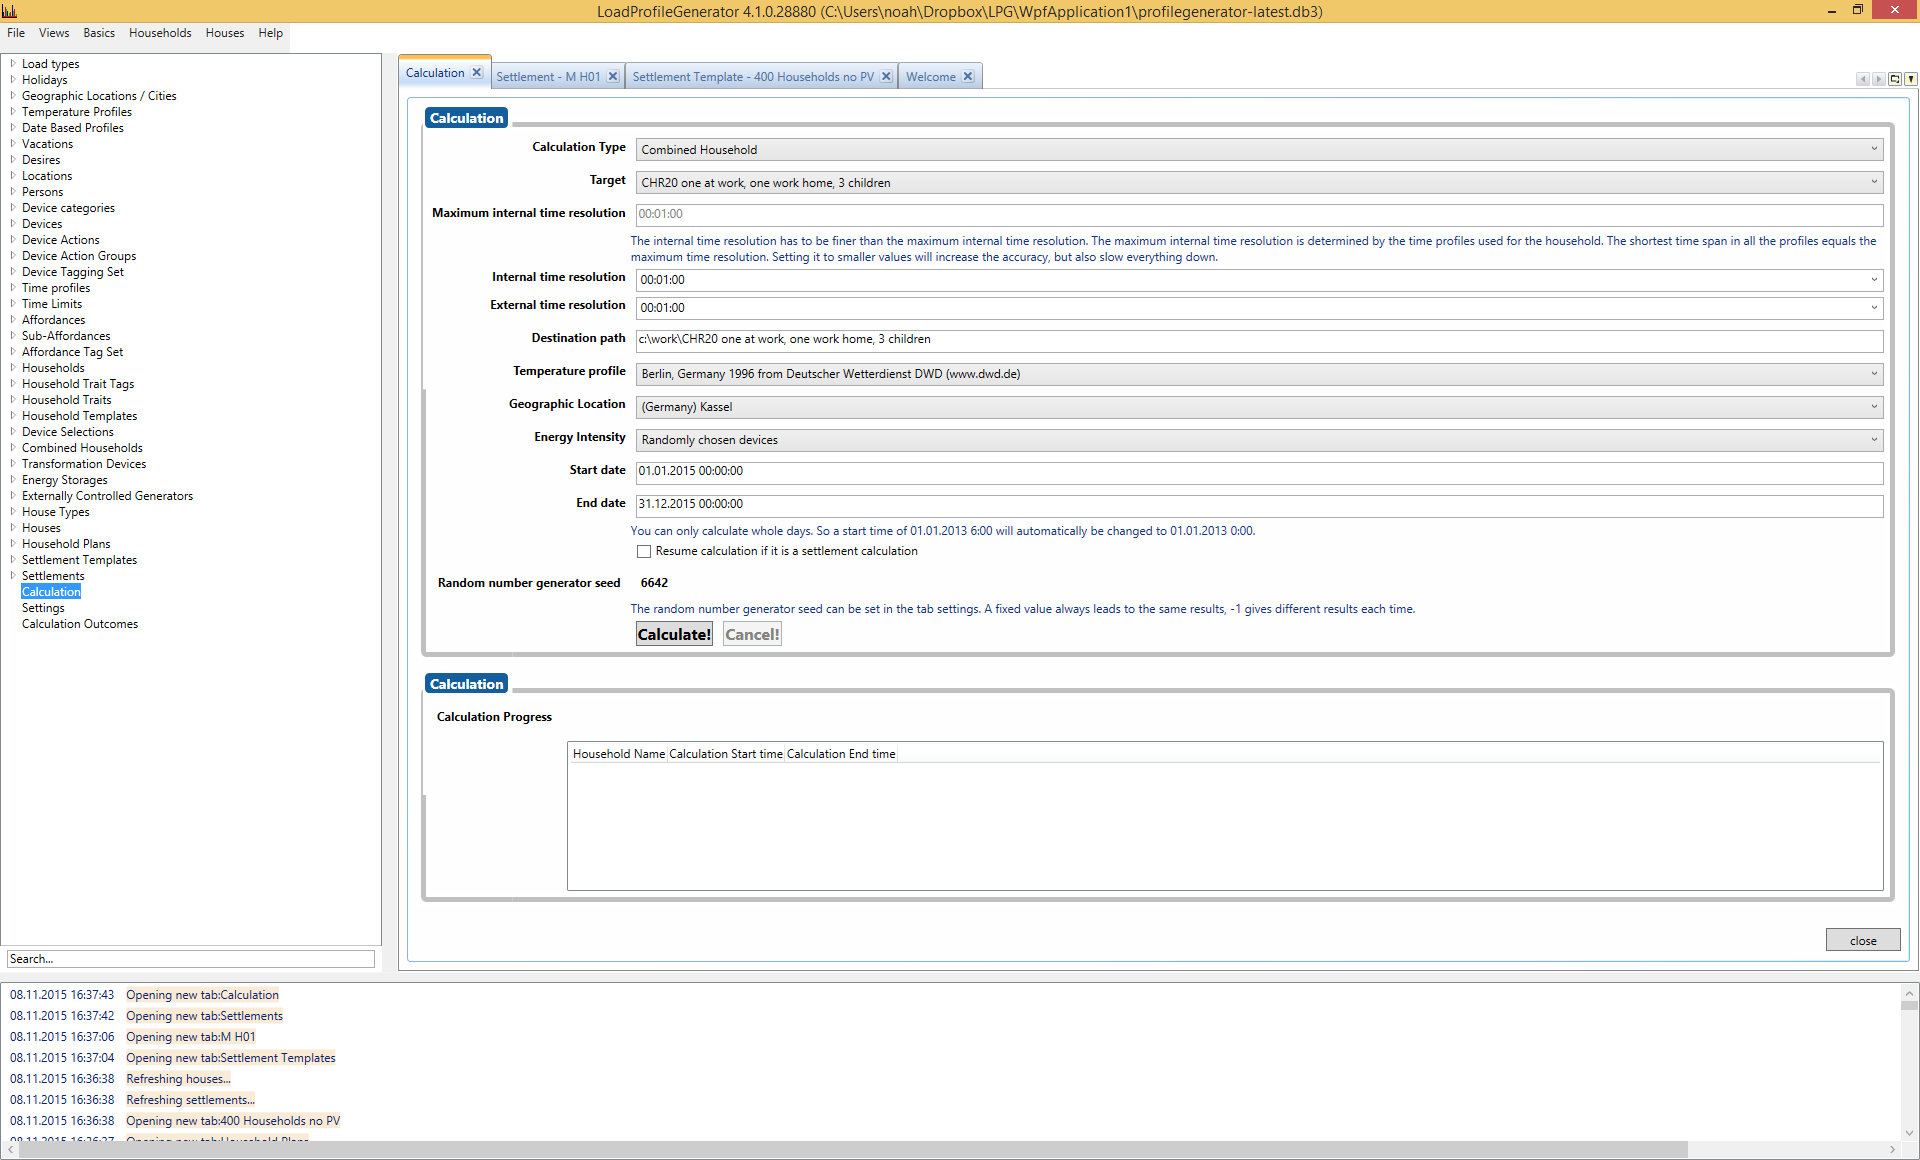Click the tab window layout icon
This screenshot has width=1920, height=1160.
1894,79
